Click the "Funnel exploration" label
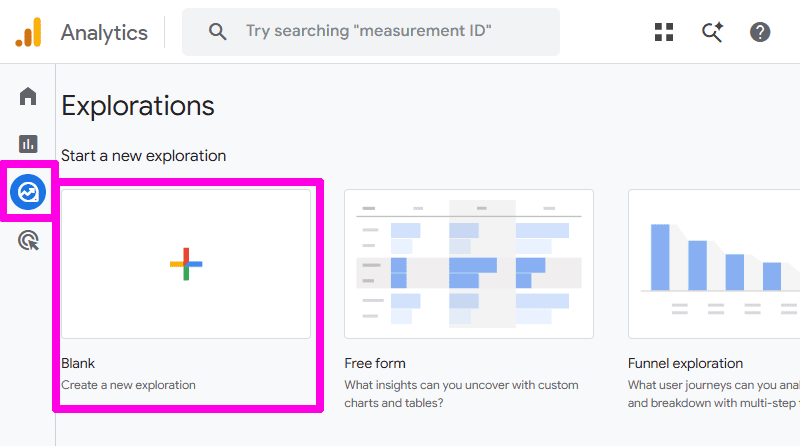Image resolution: width=800 pixels, height=446 pixels. coord(685,363)
